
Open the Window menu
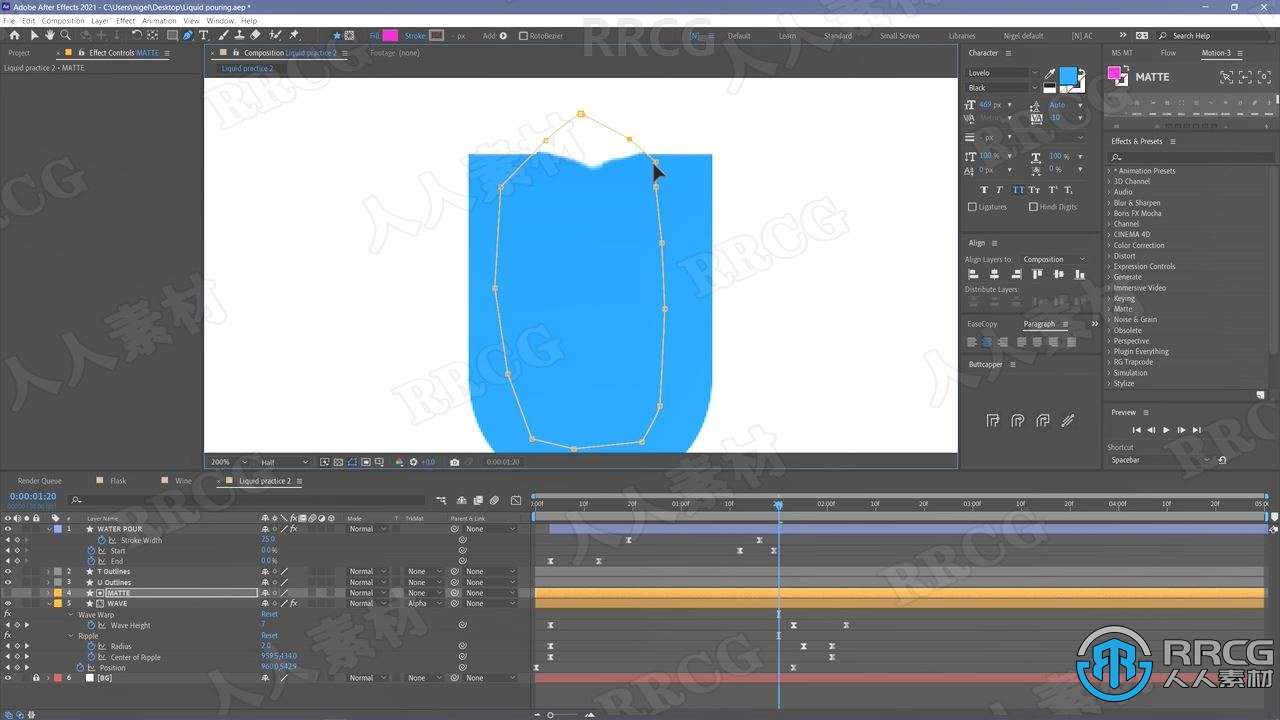click(x=220, y=20)
